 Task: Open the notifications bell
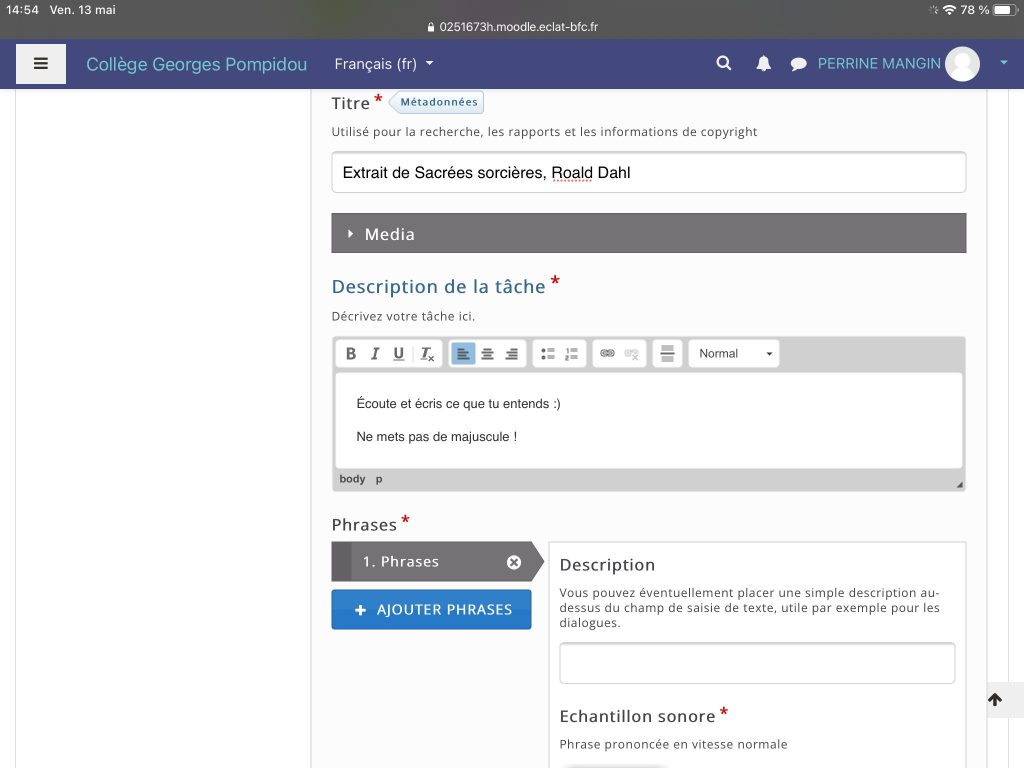pyautogui.click(x=763, y=63)
